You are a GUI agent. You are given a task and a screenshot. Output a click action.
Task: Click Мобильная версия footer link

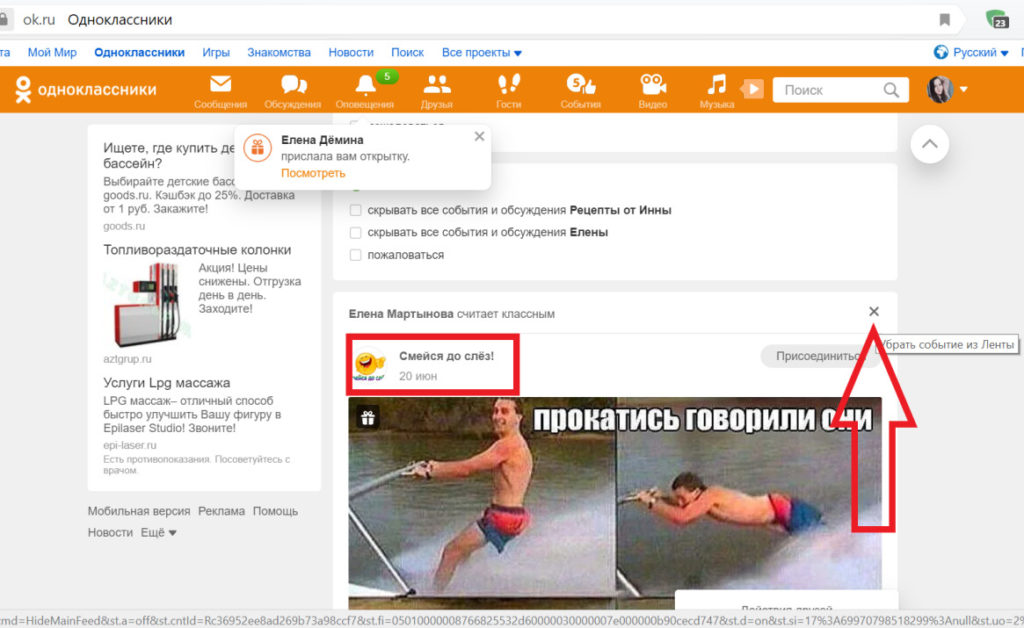(x=139, y=511)
